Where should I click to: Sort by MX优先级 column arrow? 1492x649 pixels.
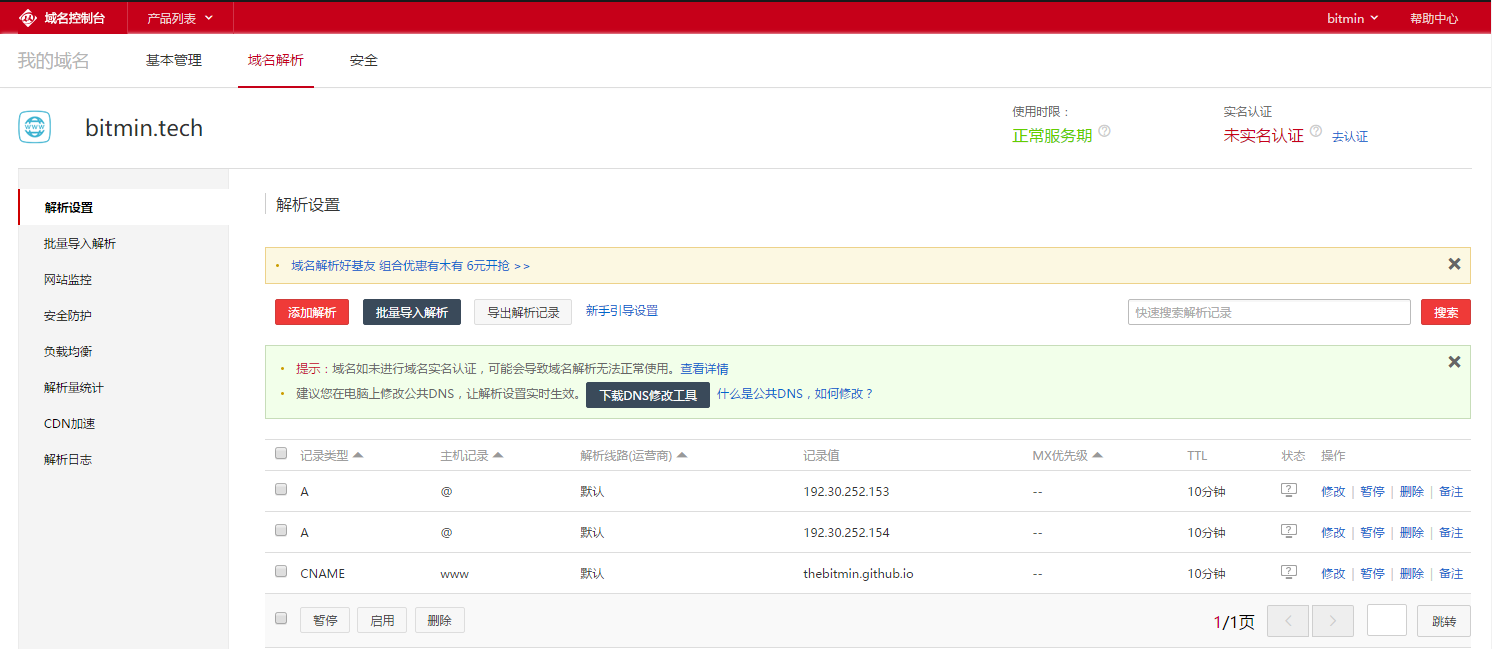click(x=1097, y=455)
